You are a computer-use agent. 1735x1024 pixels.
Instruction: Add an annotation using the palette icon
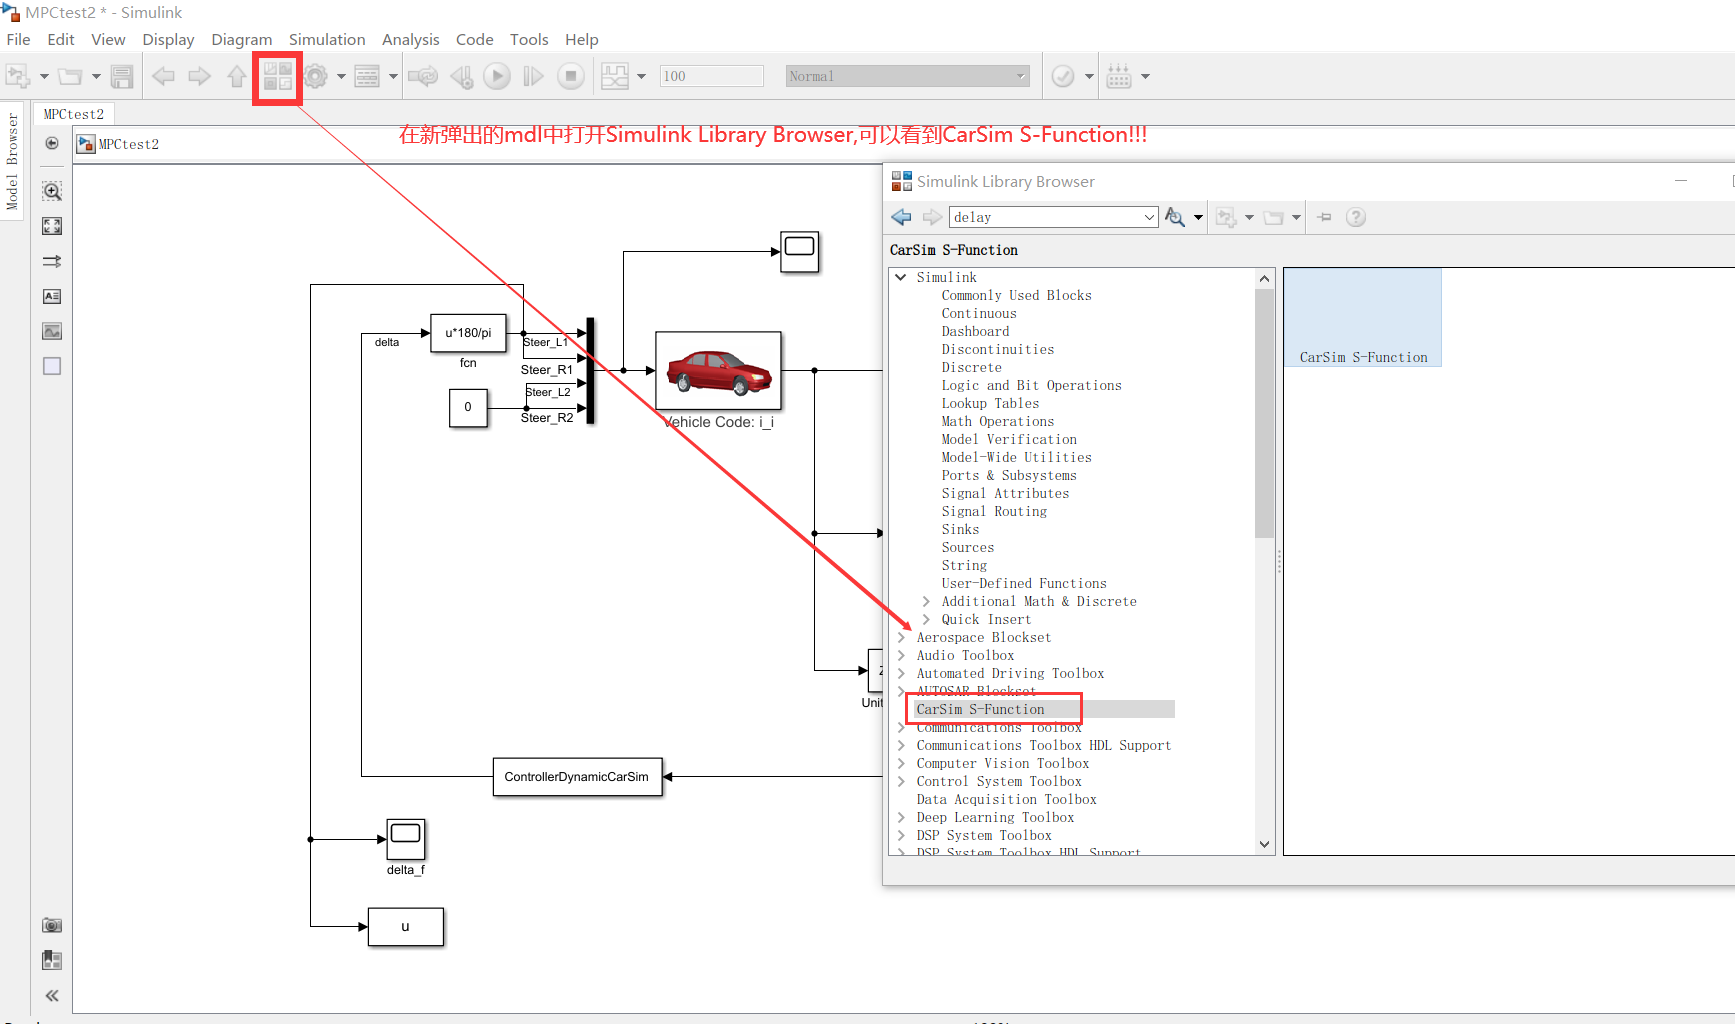pyautogui.click(x=51, y=296)
